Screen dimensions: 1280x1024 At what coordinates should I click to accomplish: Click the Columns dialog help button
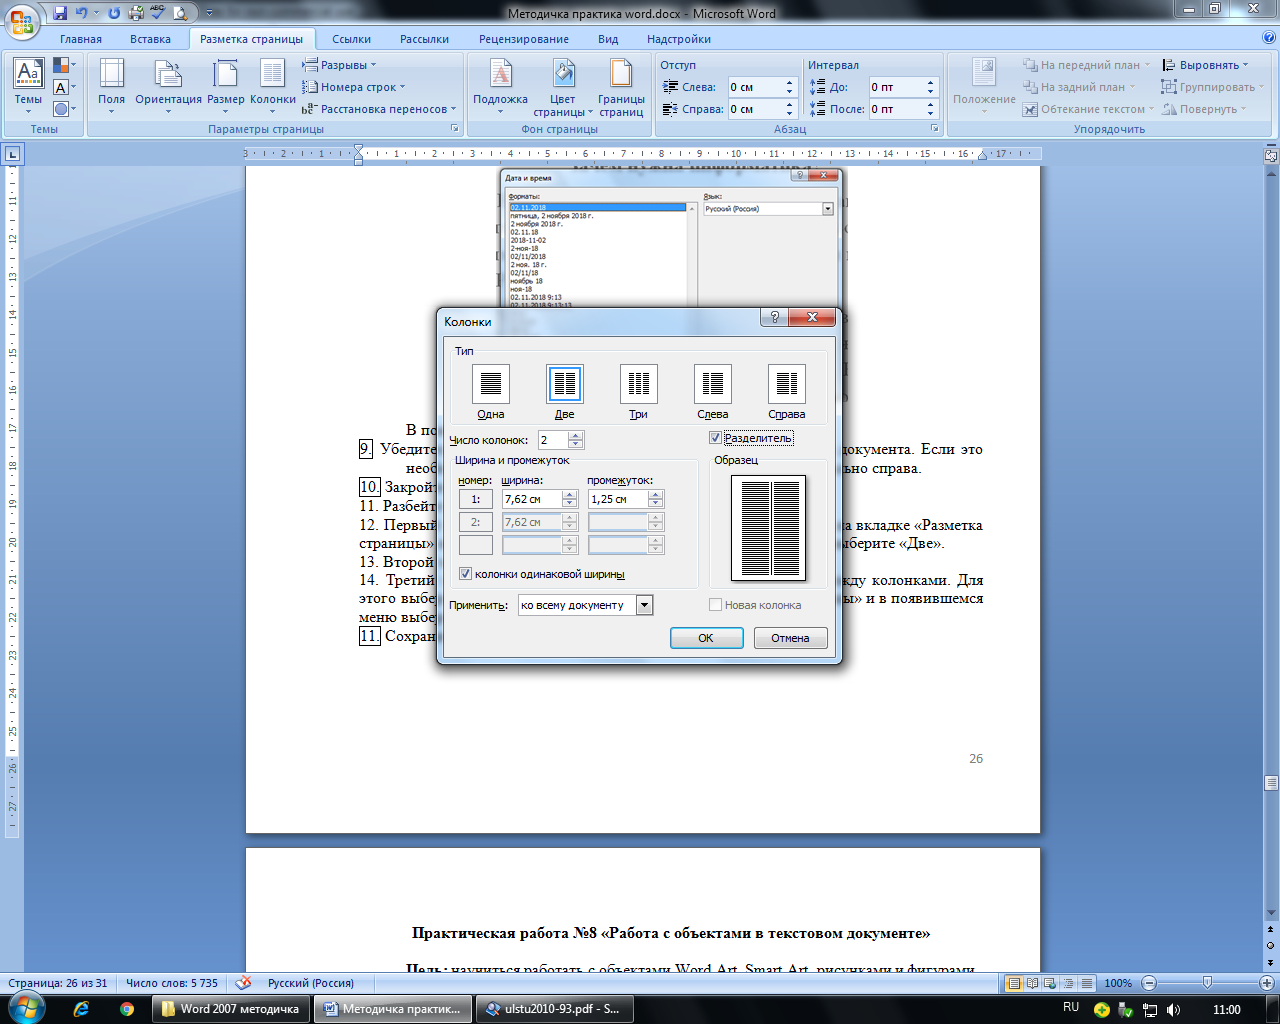774,317
